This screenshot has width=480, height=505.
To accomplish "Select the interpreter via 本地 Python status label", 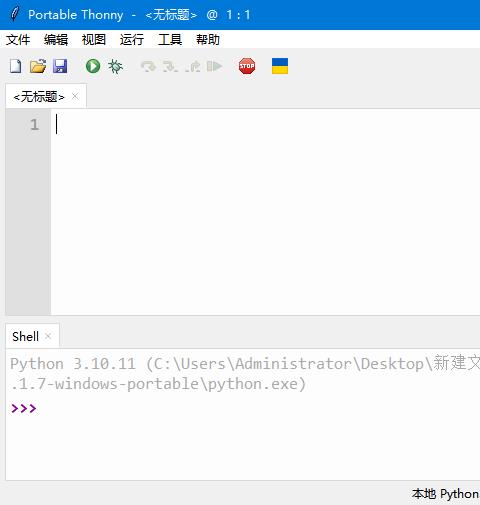I will (445, 494).
